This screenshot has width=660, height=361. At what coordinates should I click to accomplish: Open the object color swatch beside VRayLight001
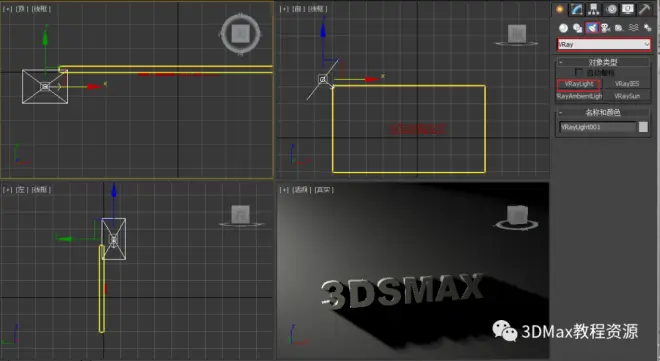[643, 127]
